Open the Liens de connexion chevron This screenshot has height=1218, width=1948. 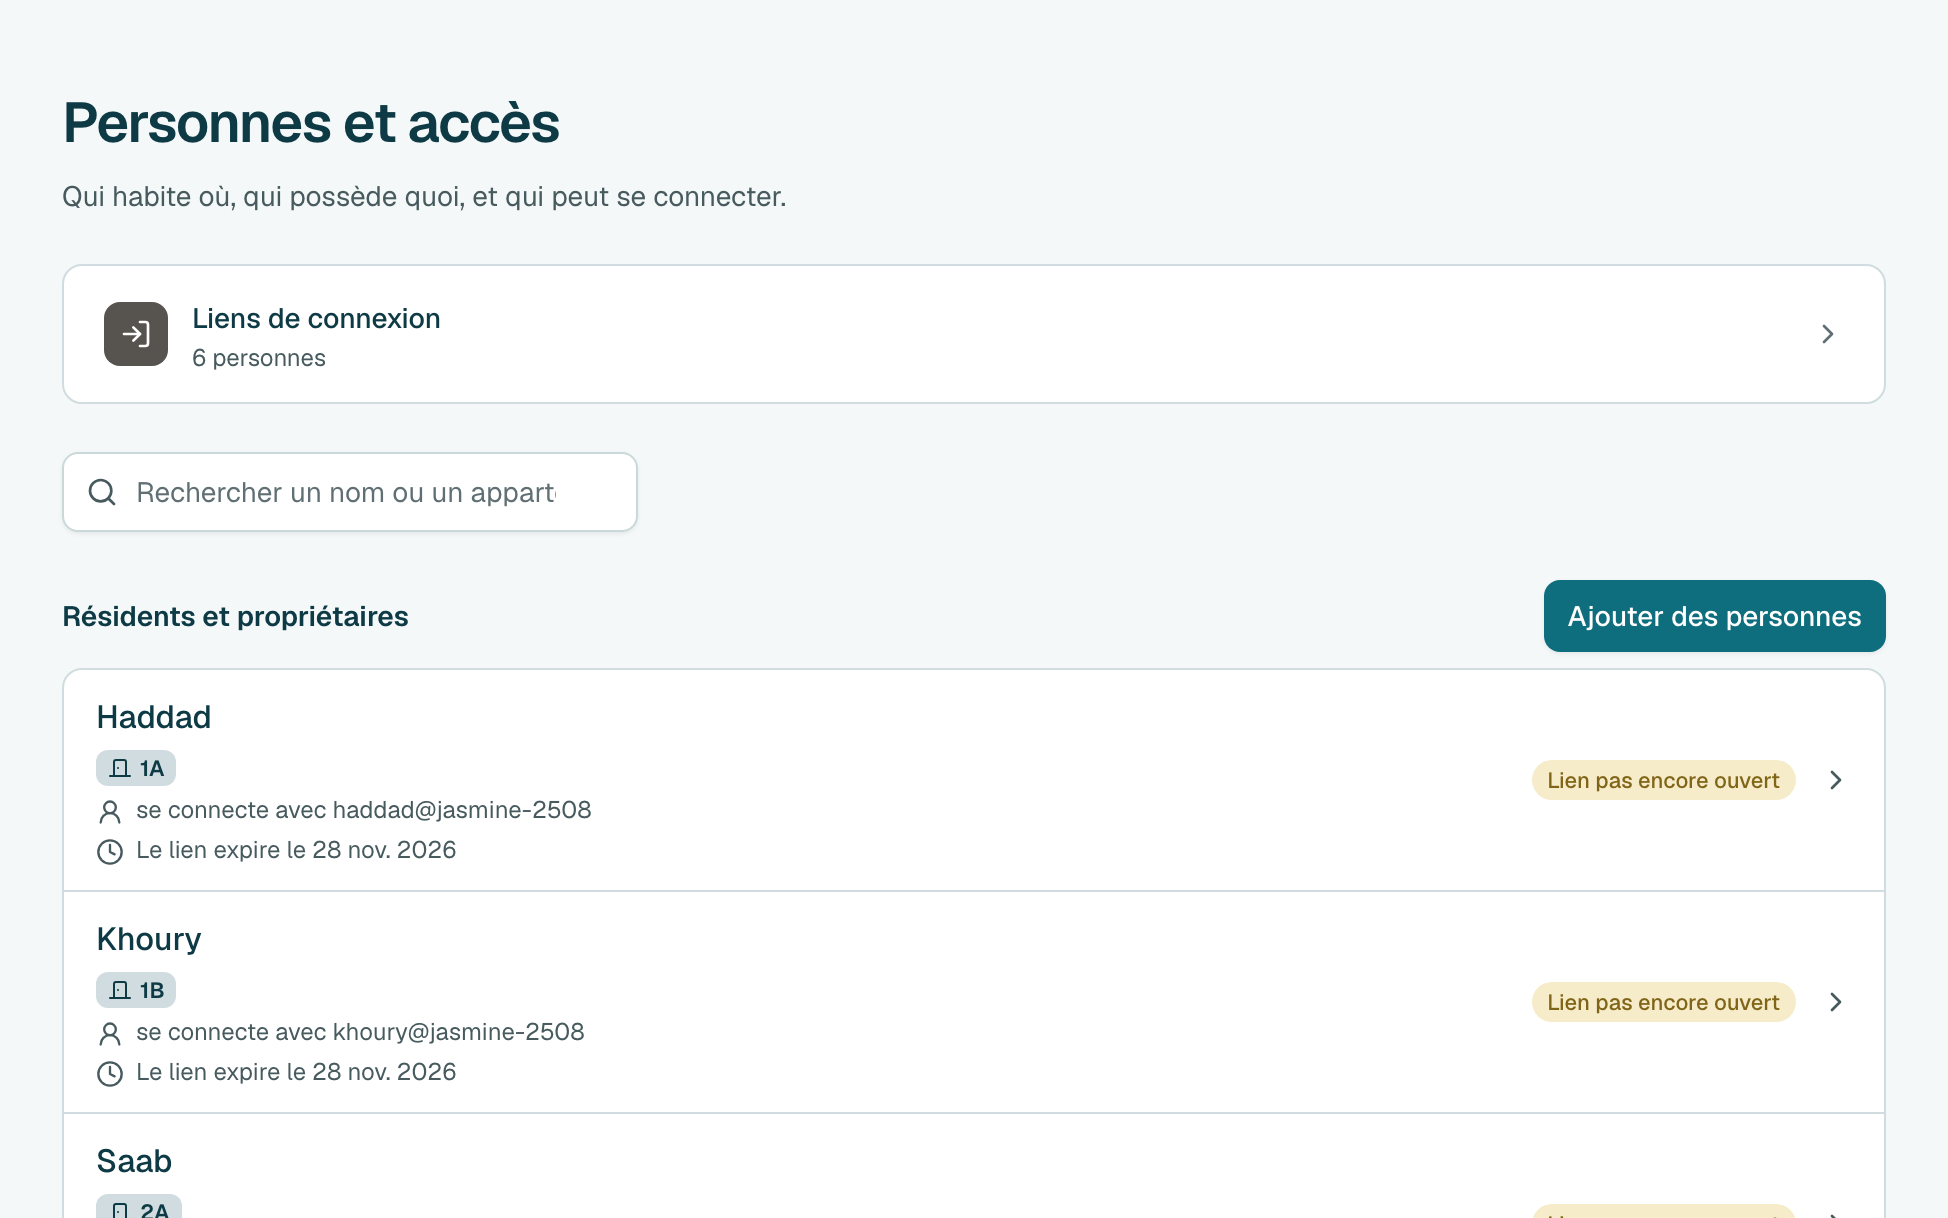1827,334
